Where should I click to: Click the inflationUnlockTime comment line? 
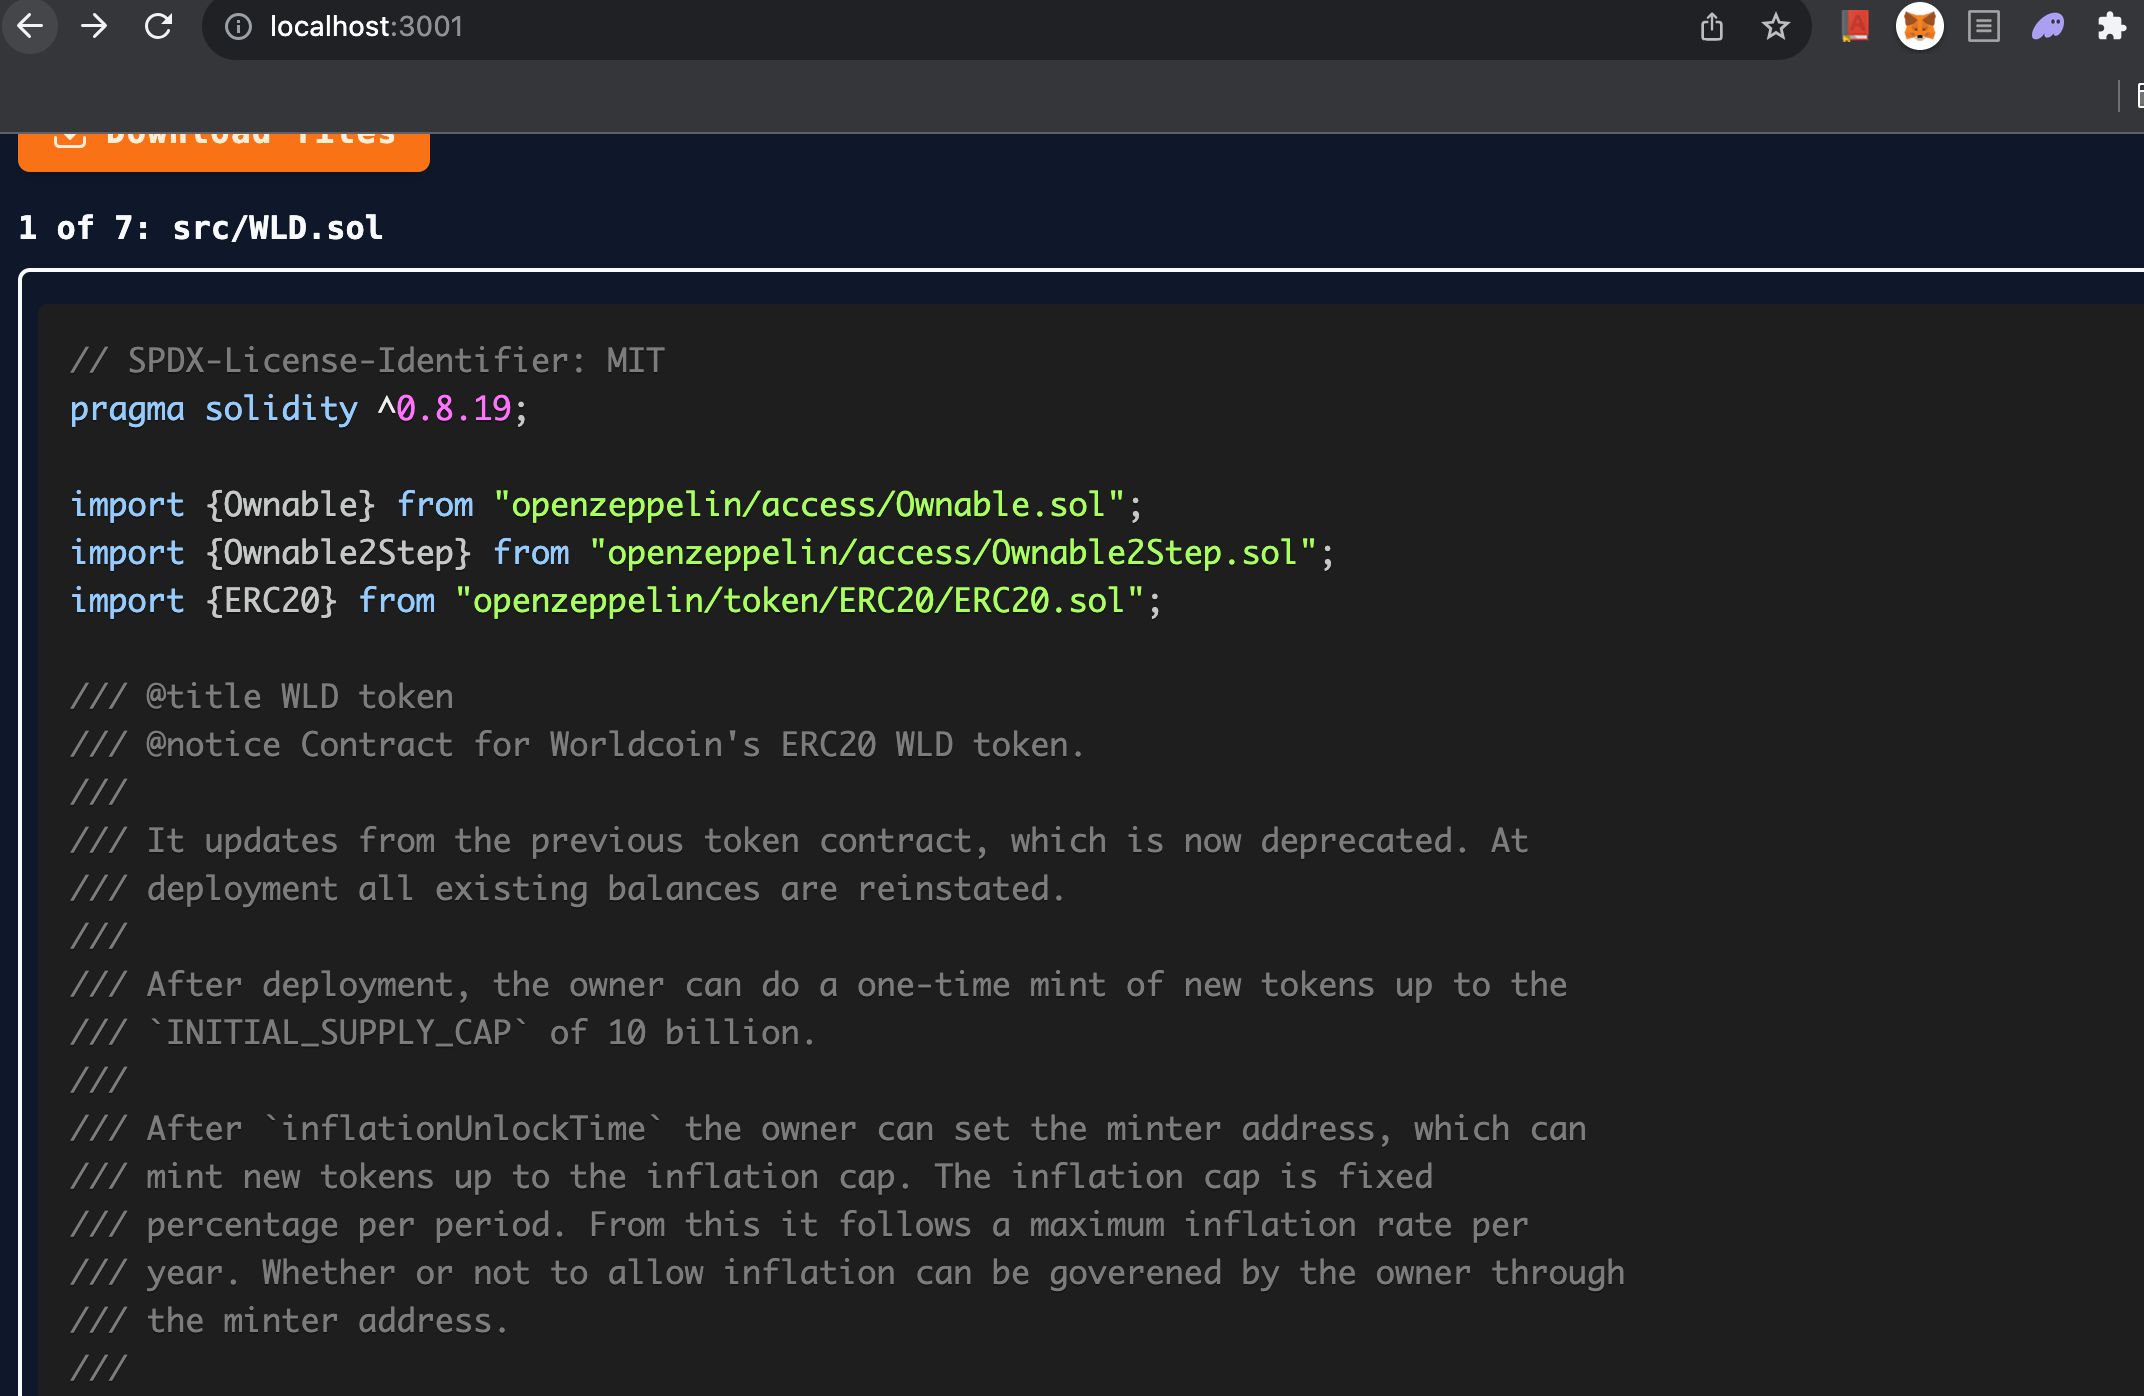pos(828,1128)
